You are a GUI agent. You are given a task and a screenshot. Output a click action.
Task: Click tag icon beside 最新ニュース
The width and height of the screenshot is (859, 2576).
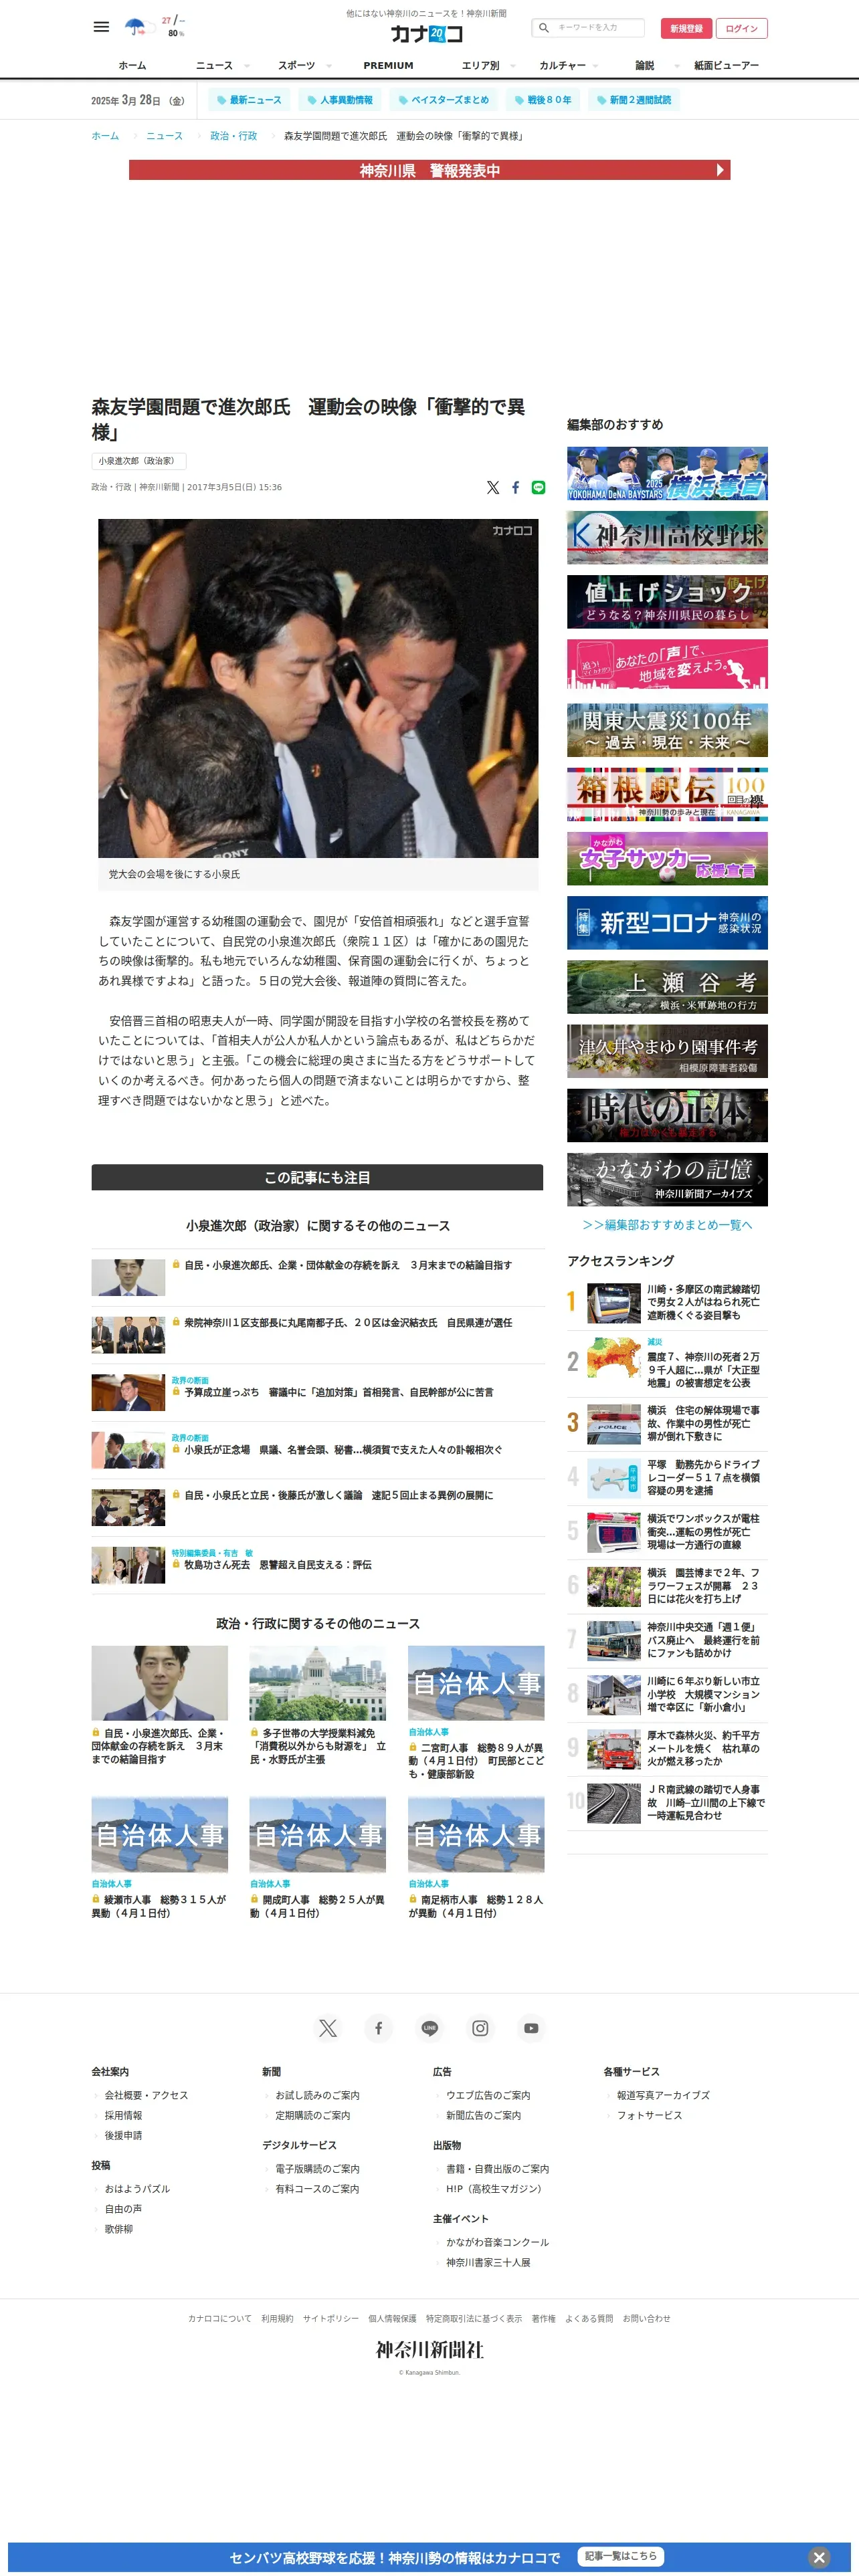click(x=222, y=100)
